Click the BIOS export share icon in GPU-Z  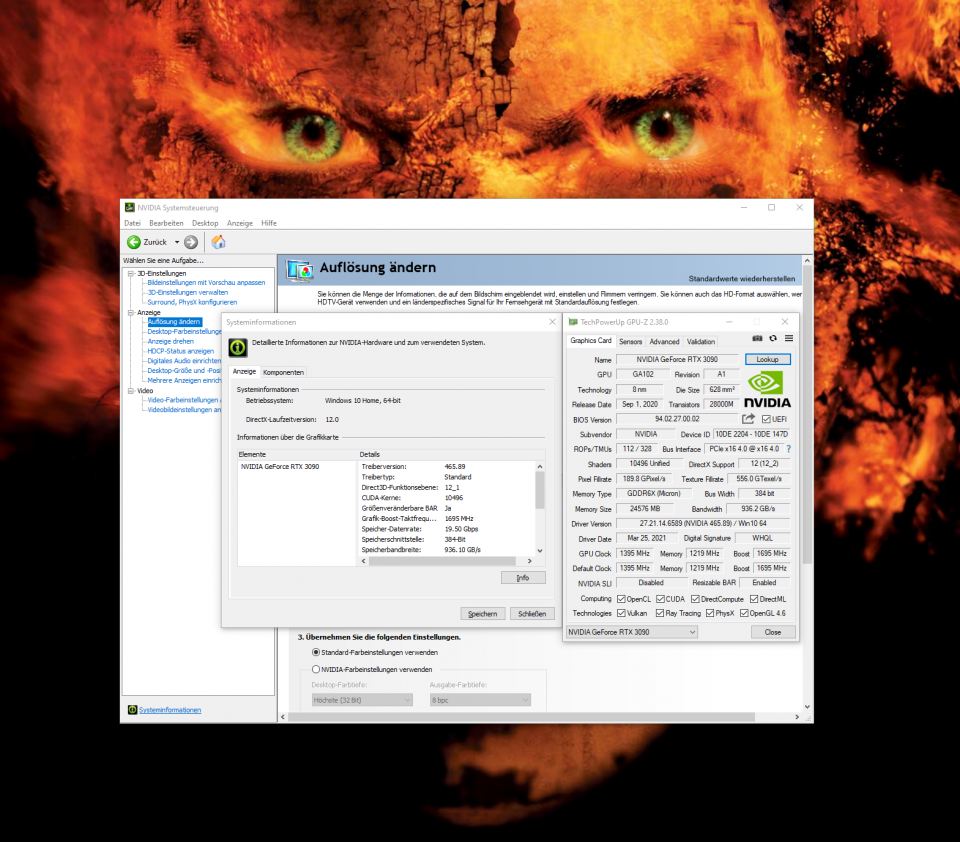tap(748, 419)
